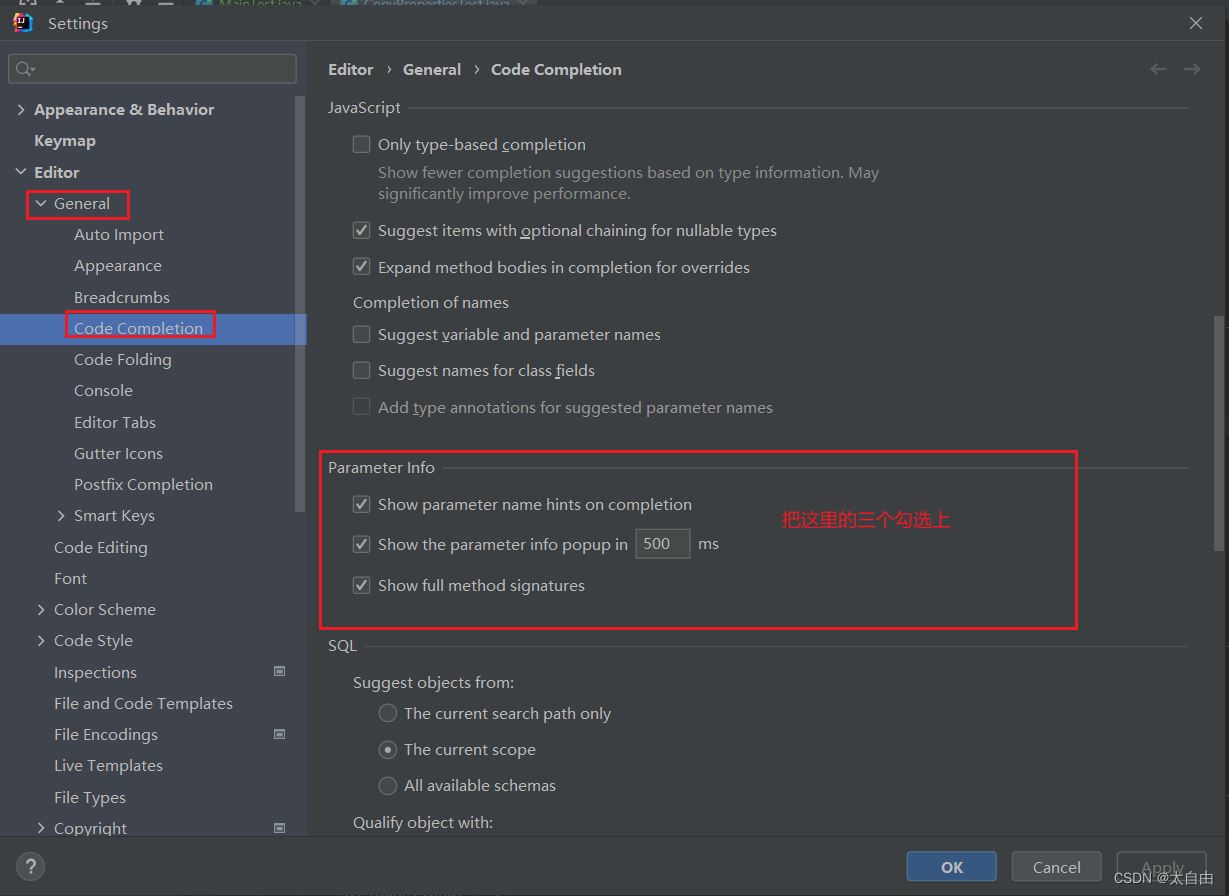This screenshot has width=1229, height=896.
Task: Click the project-level icon beside File Encodings
Action: [280, 734]
